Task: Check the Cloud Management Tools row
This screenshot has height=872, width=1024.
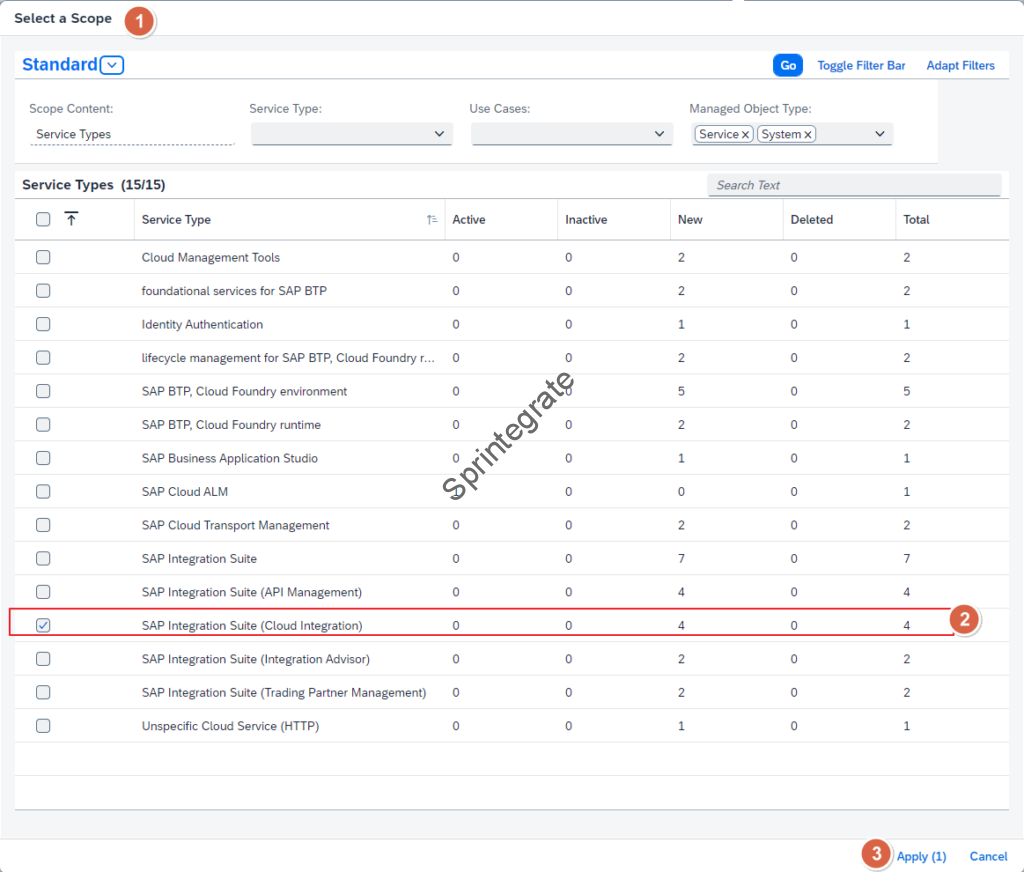Action: [42, 257]
